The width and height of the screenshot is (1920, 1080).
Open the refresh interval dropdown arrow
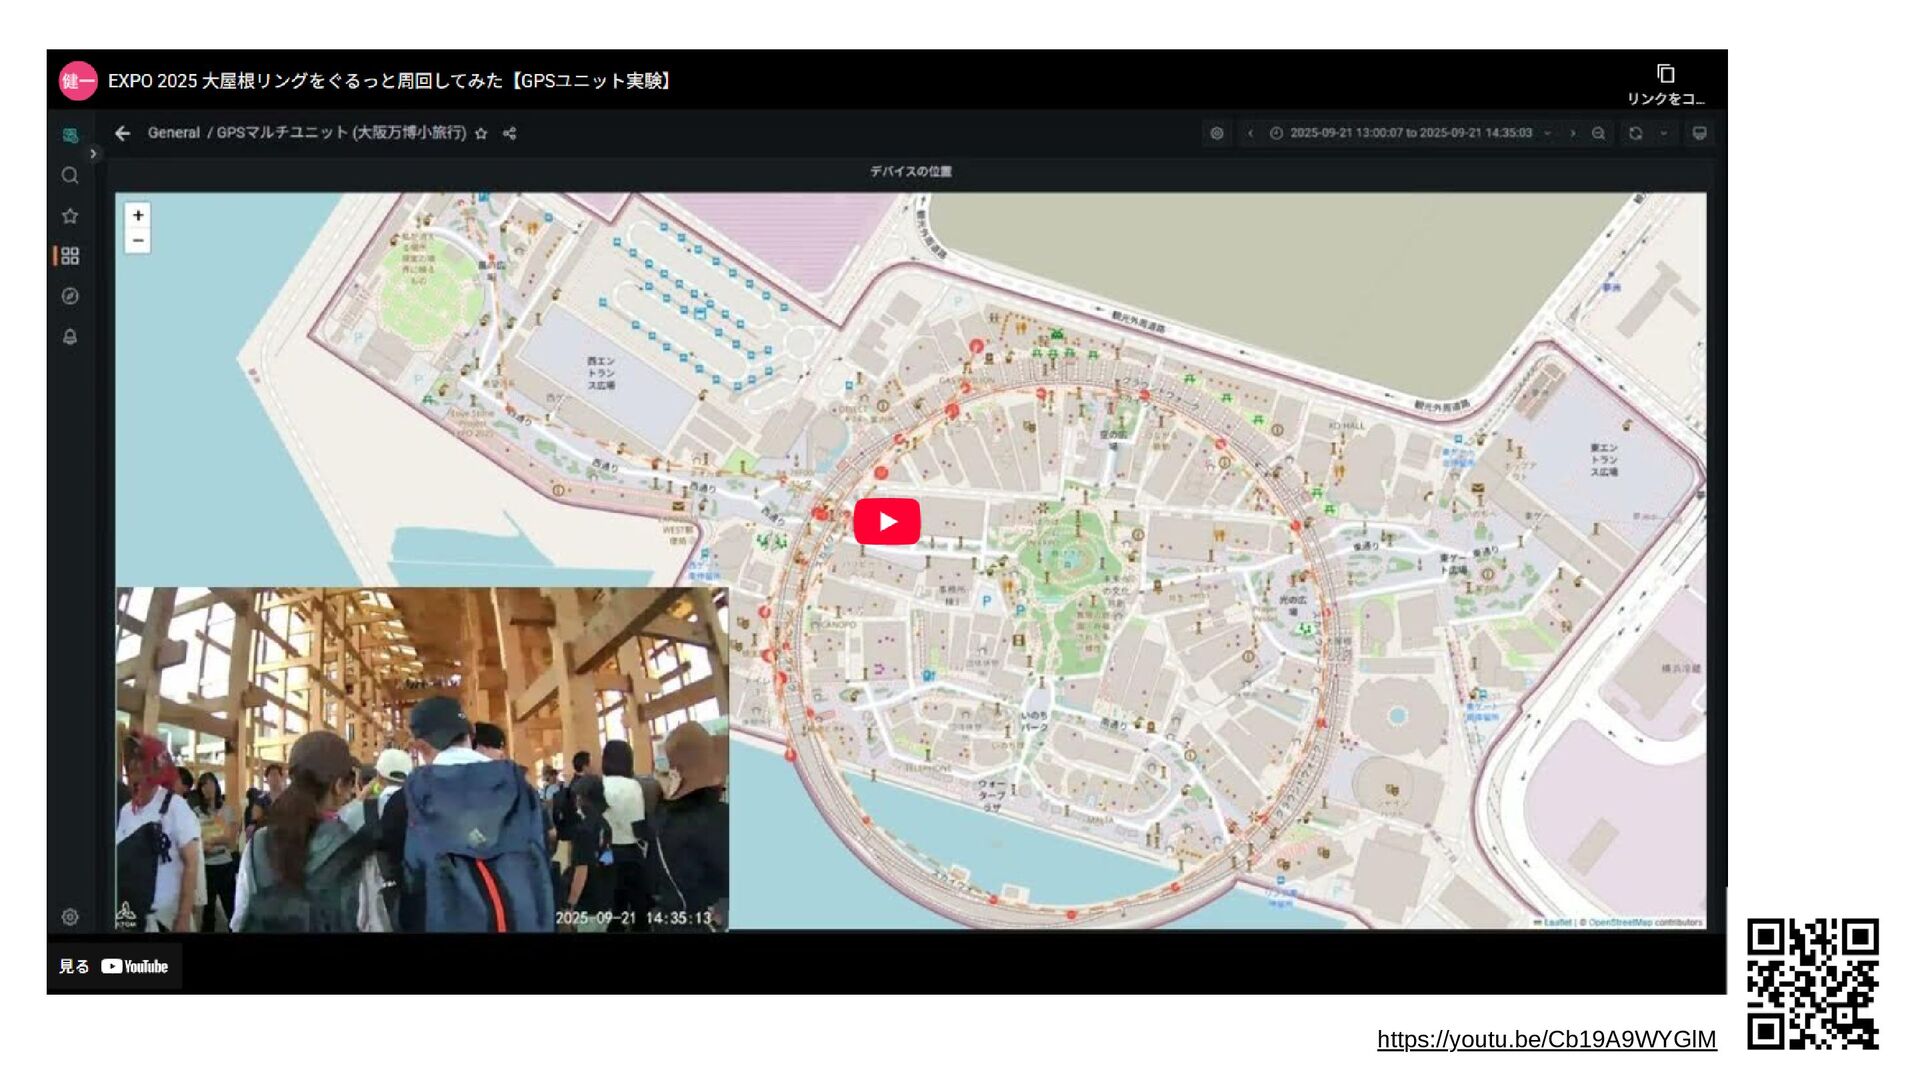(1664, 133)
